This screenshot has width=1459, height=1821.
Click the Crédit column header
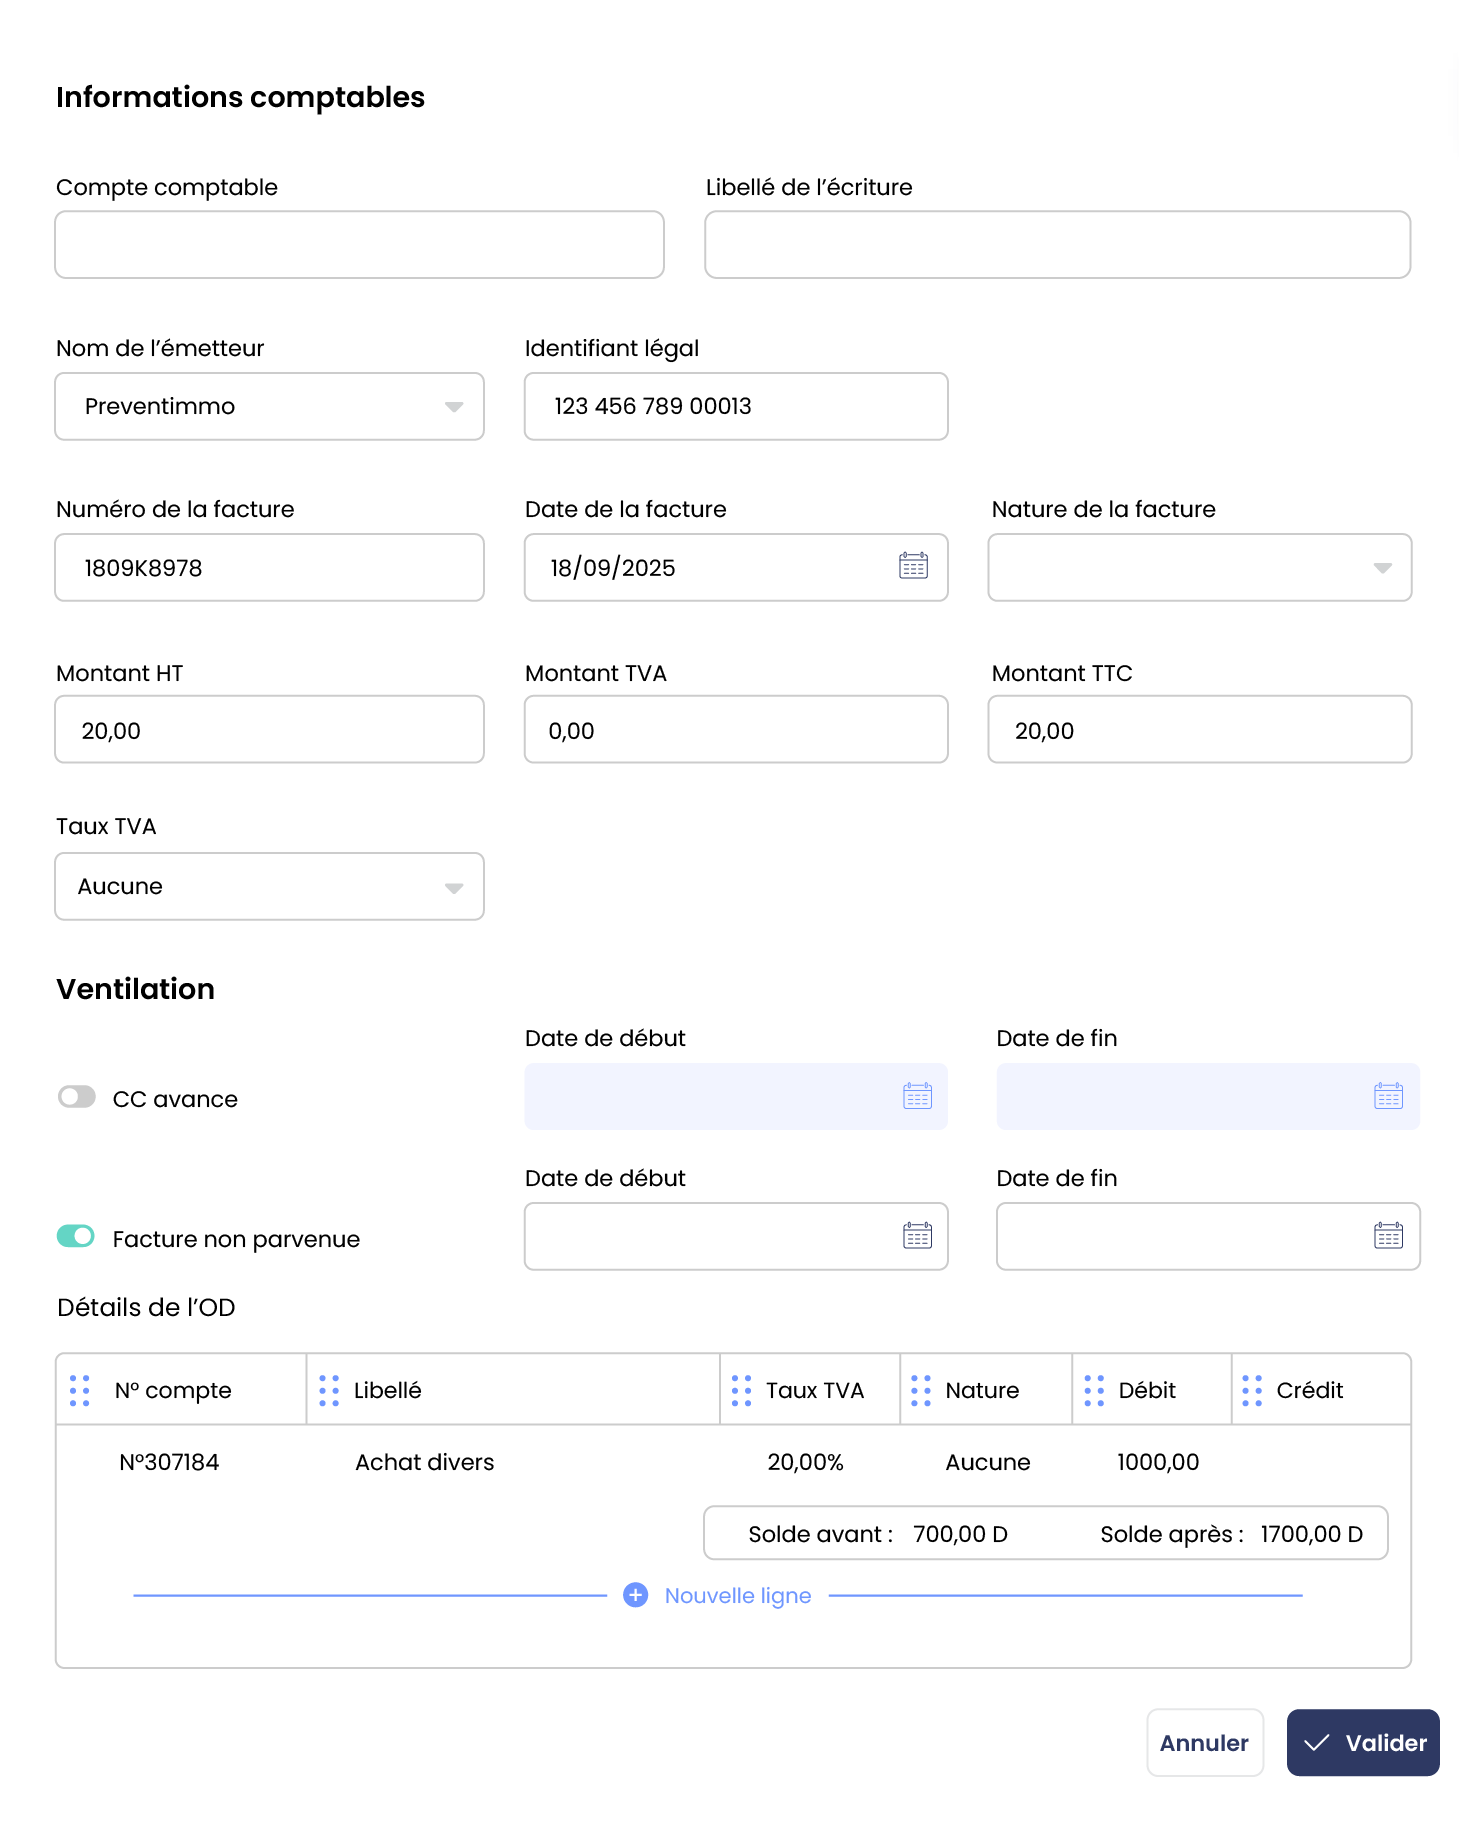1309,1390
